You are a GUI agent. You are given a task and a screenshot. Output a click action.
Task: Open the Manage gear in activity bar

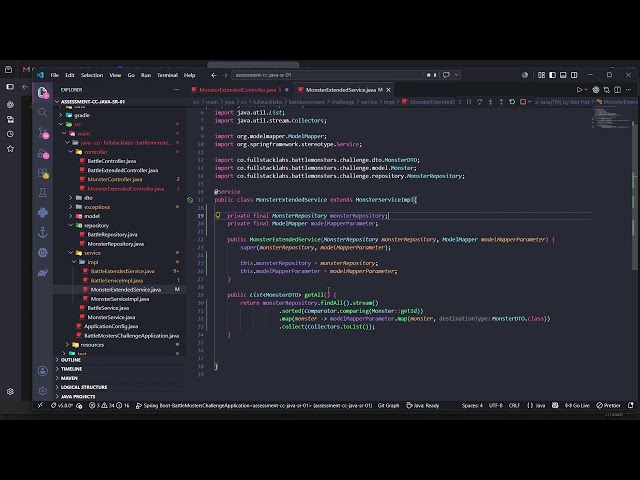42,391
